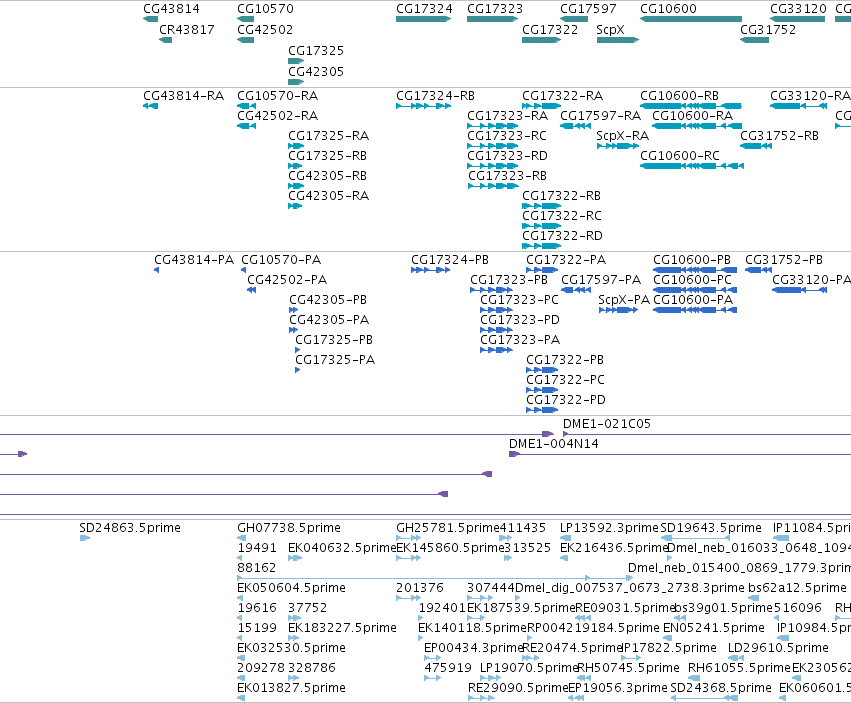The height and width of the screenshot is (703, 851).
Task: Open the CG31752-RB transcript label
Action: tap(779, 136)
